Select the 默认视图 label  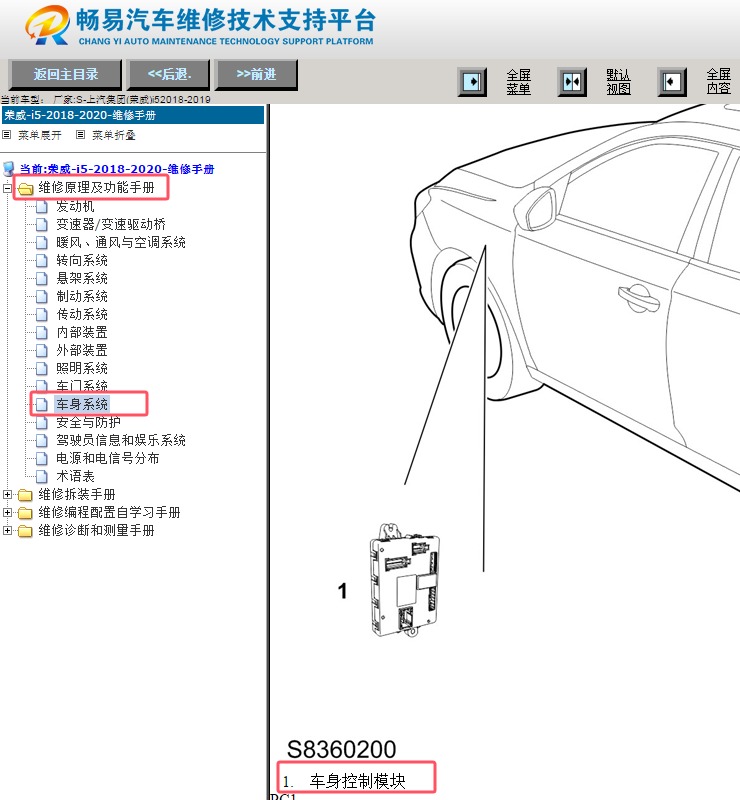(619, 82)
